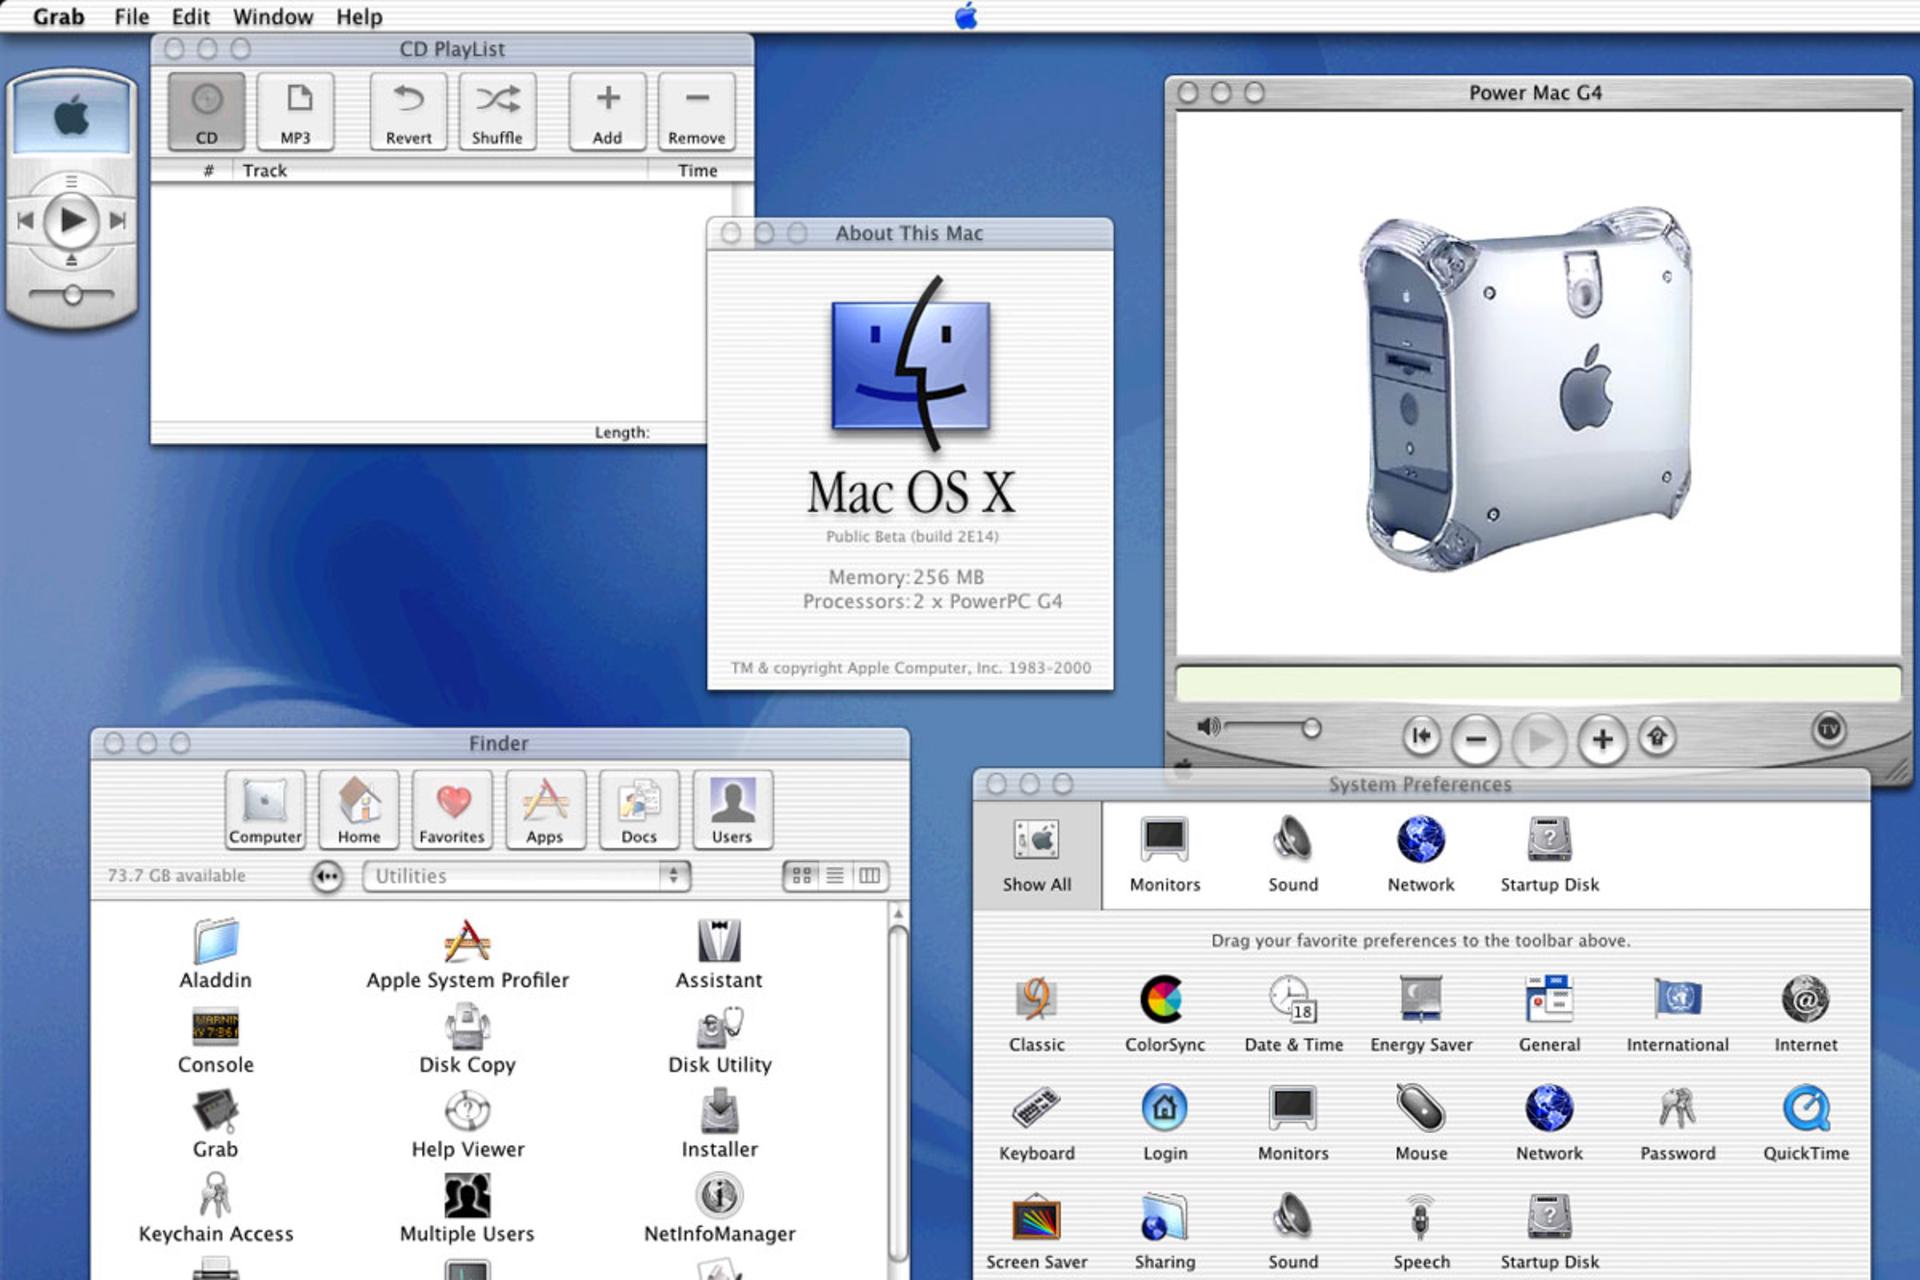Open the Window menu

(273, 17)
